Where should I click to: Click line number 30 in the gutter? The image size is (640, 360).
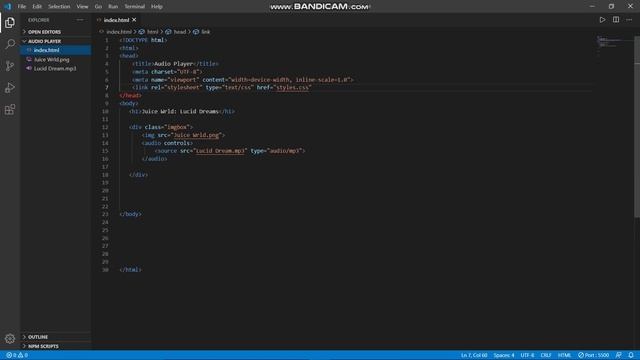pyautogui.click(x=105, y=270)
